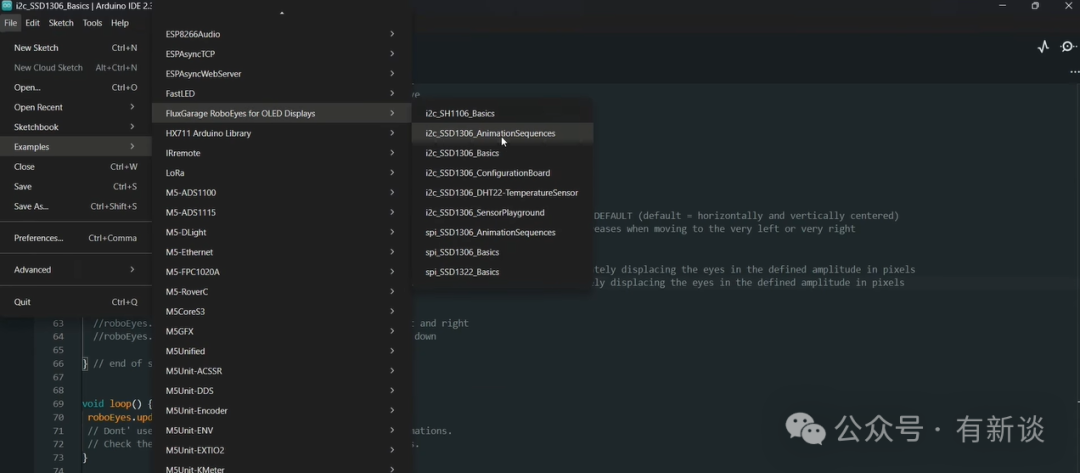
Task: Expand M5Unit-DDS examples
Action: click(282, 391)
